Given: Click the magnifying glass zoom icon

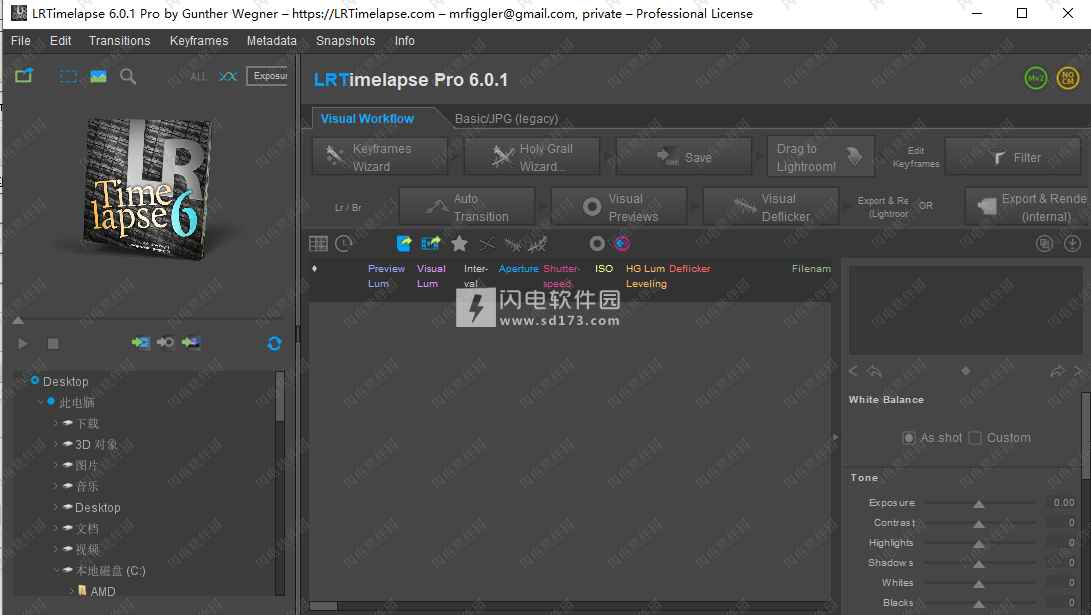Looking at the screenshot, I should tap(128, 77).
